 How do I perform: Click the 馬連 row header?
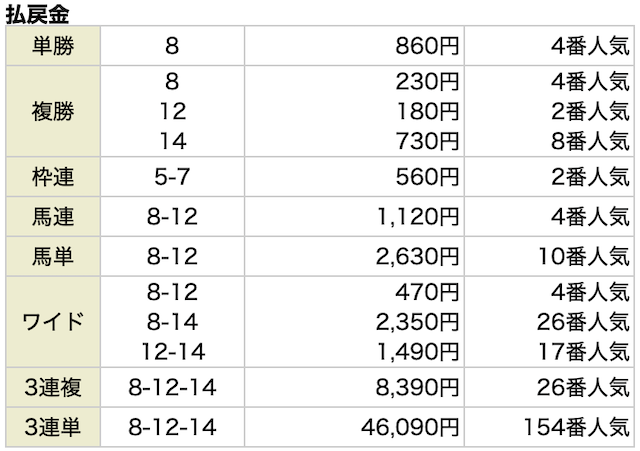(53, 217)
